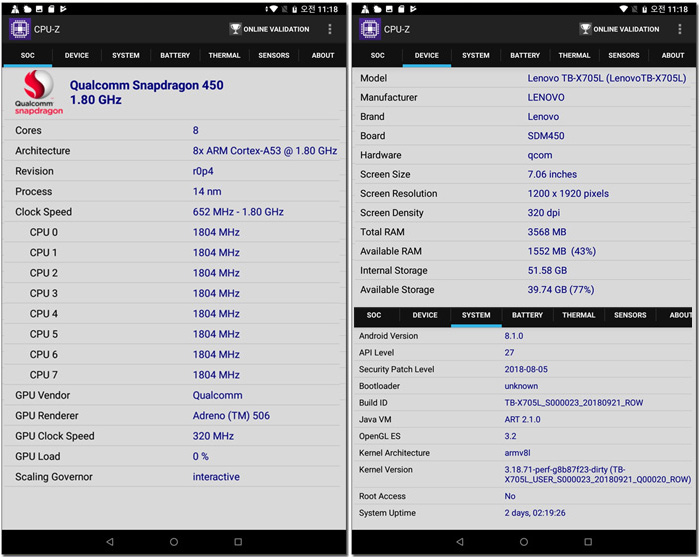Tap recent apps button on left screen
Viewport: 700px width, 560px height.
[x=238, y=542]
